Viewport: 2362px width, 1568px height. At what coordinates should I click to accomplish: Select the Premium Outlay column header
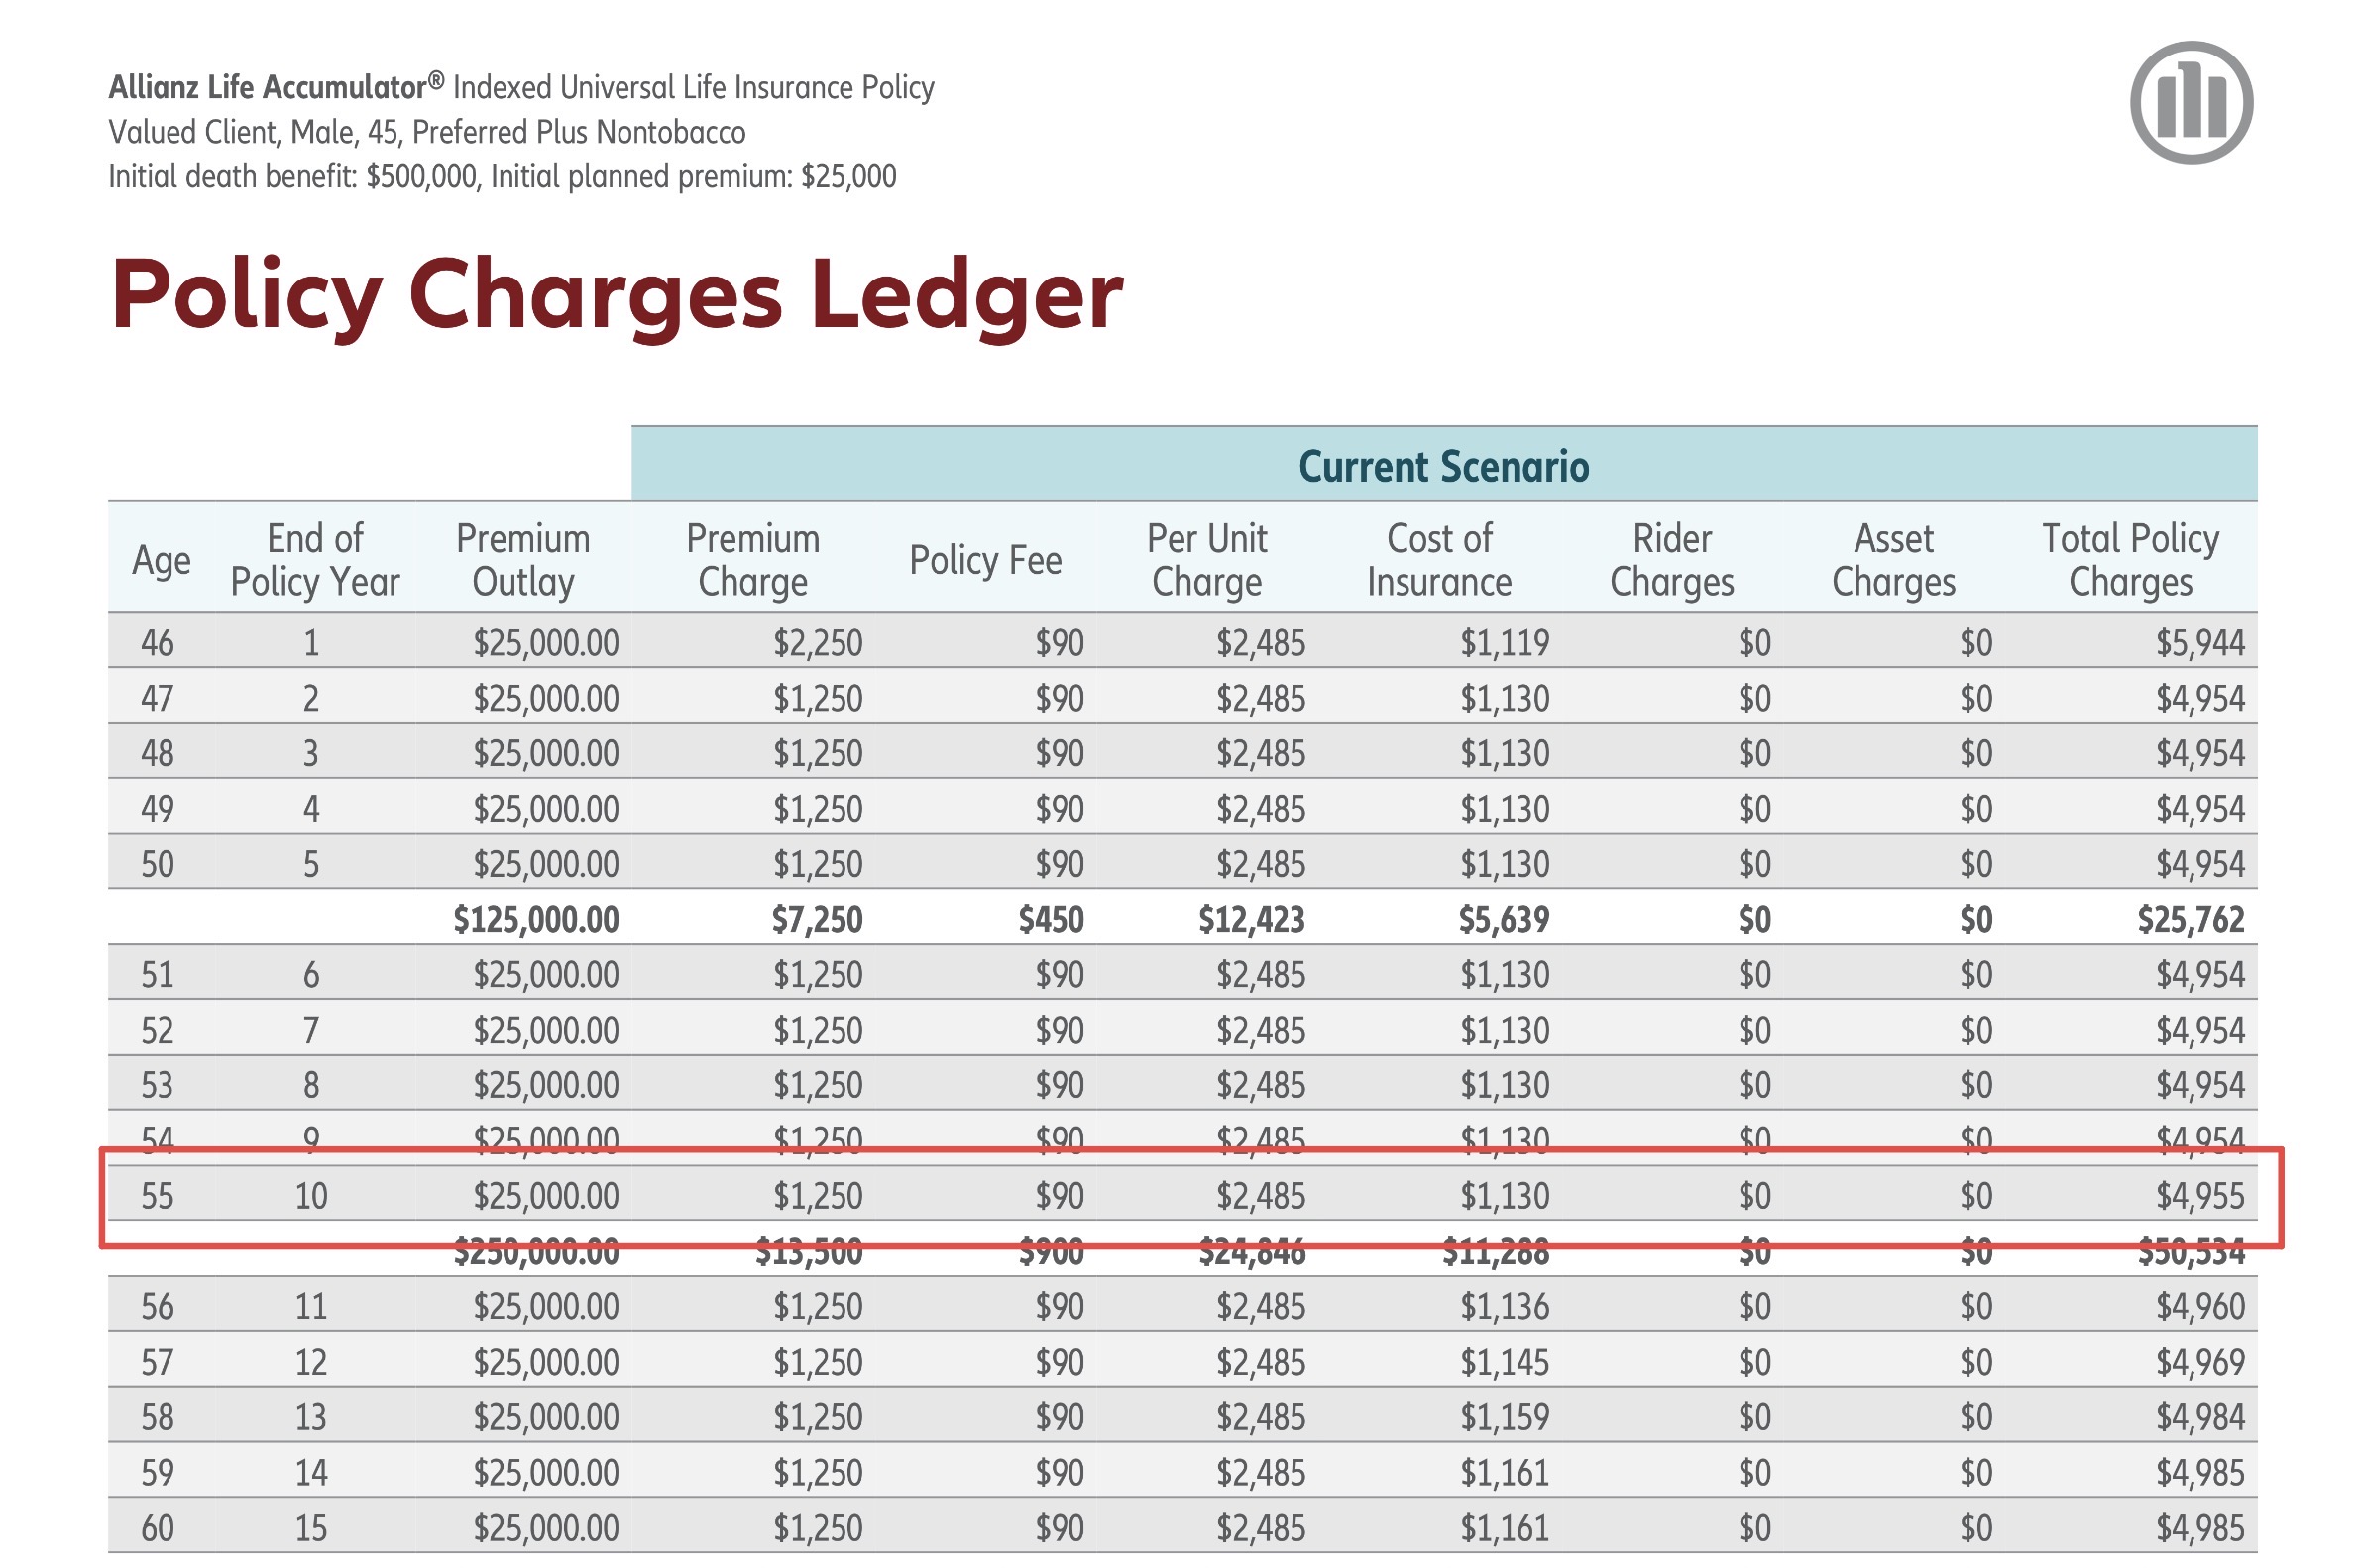pyautogui.click(x=523, y=560)
